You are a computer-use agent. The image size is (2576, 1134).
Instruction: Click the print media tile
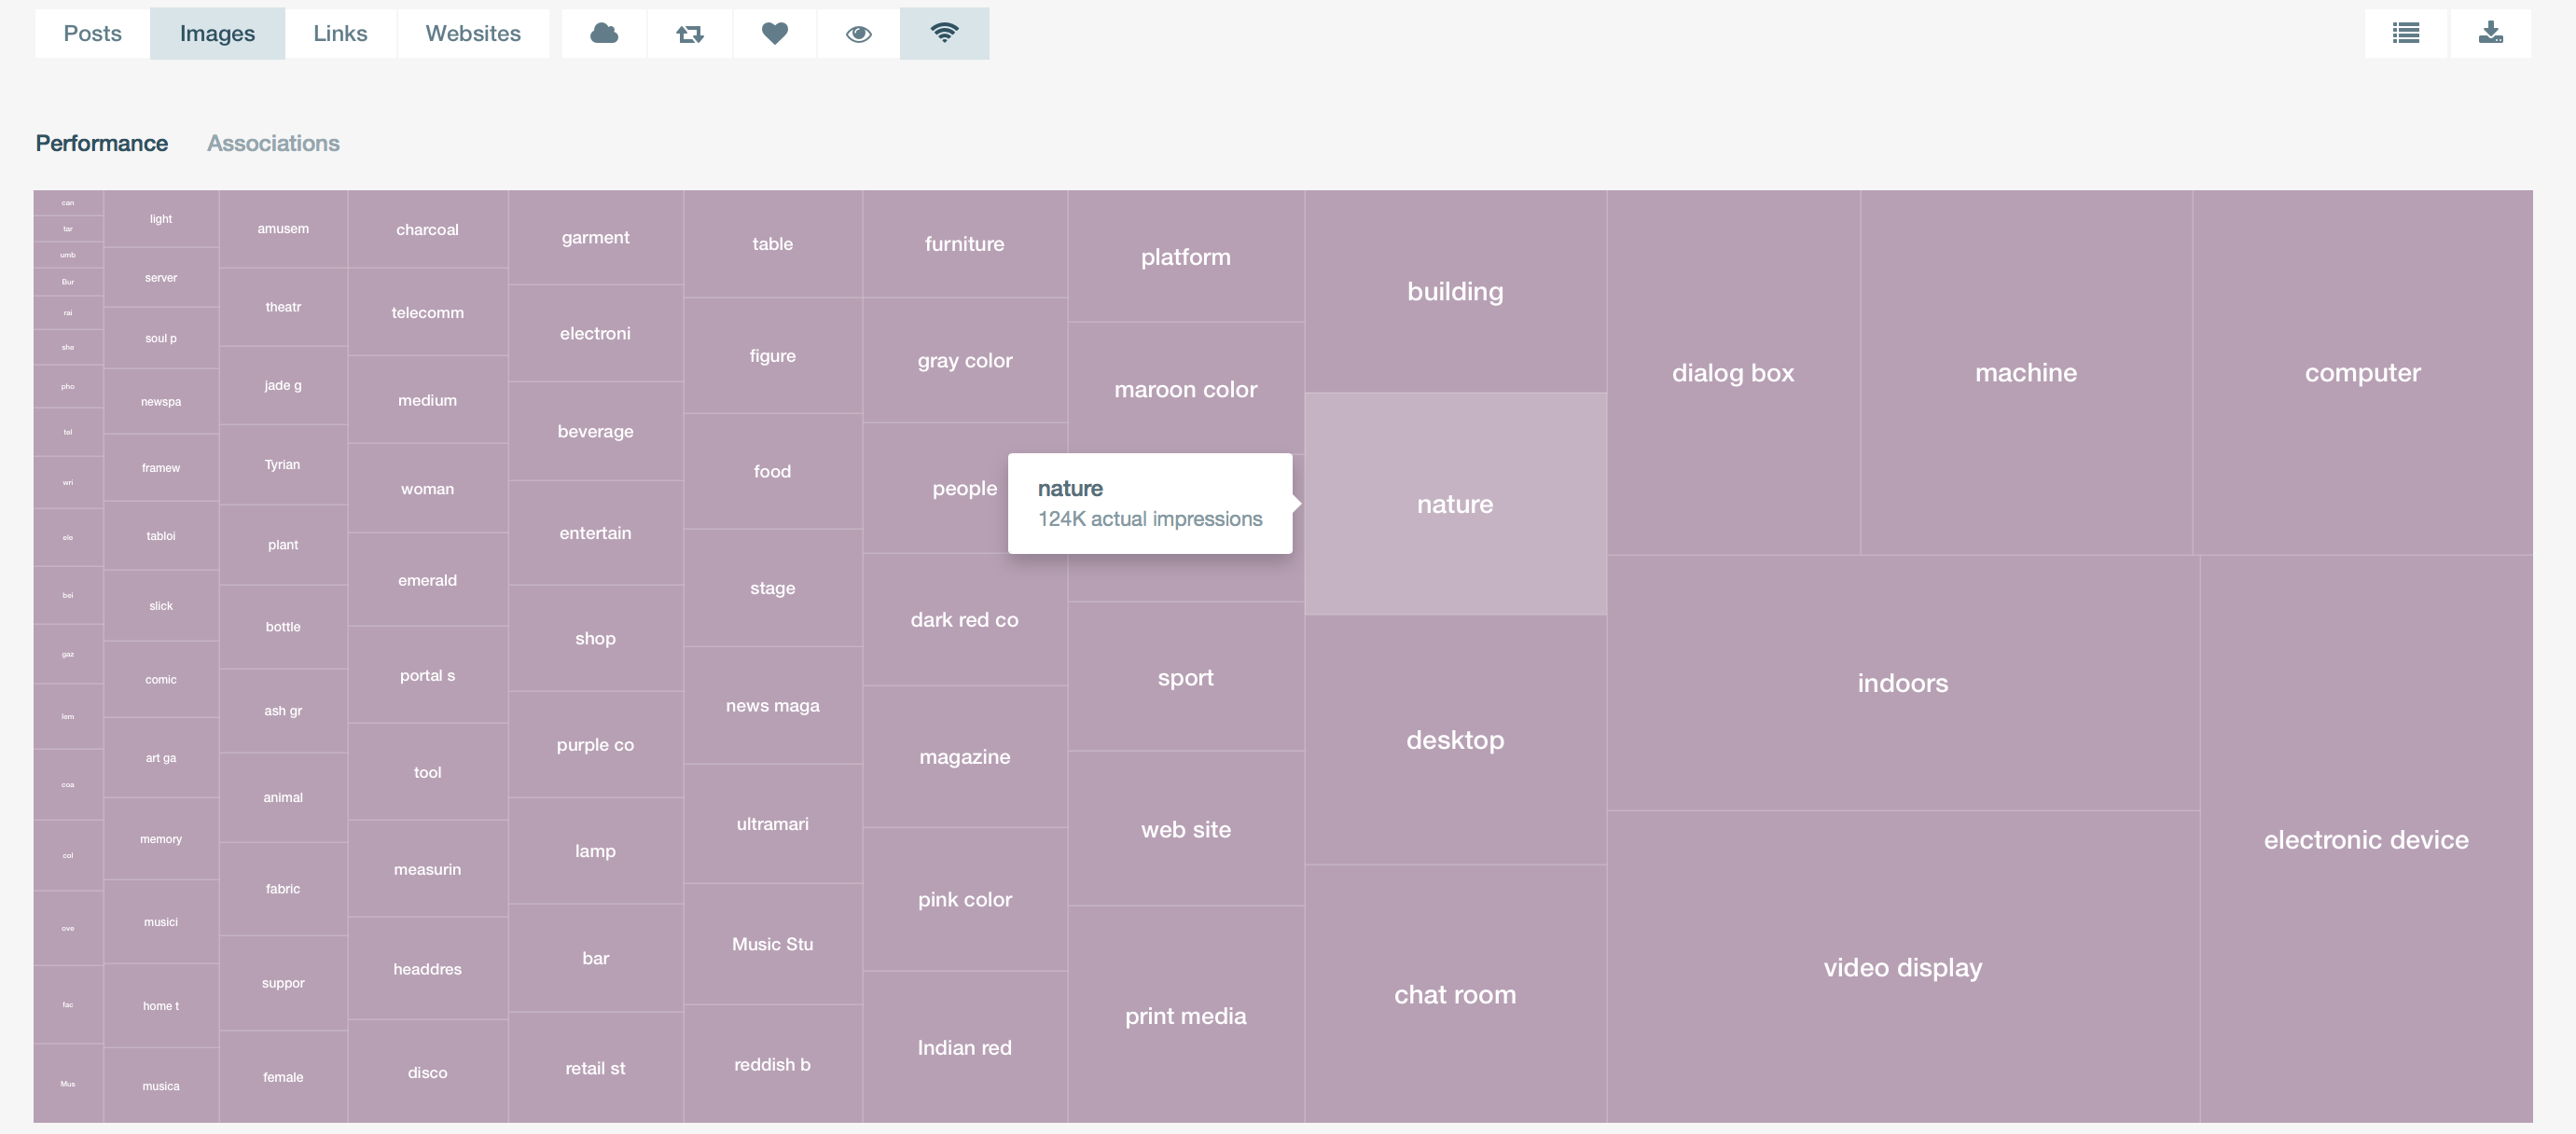[1185, 1016]
